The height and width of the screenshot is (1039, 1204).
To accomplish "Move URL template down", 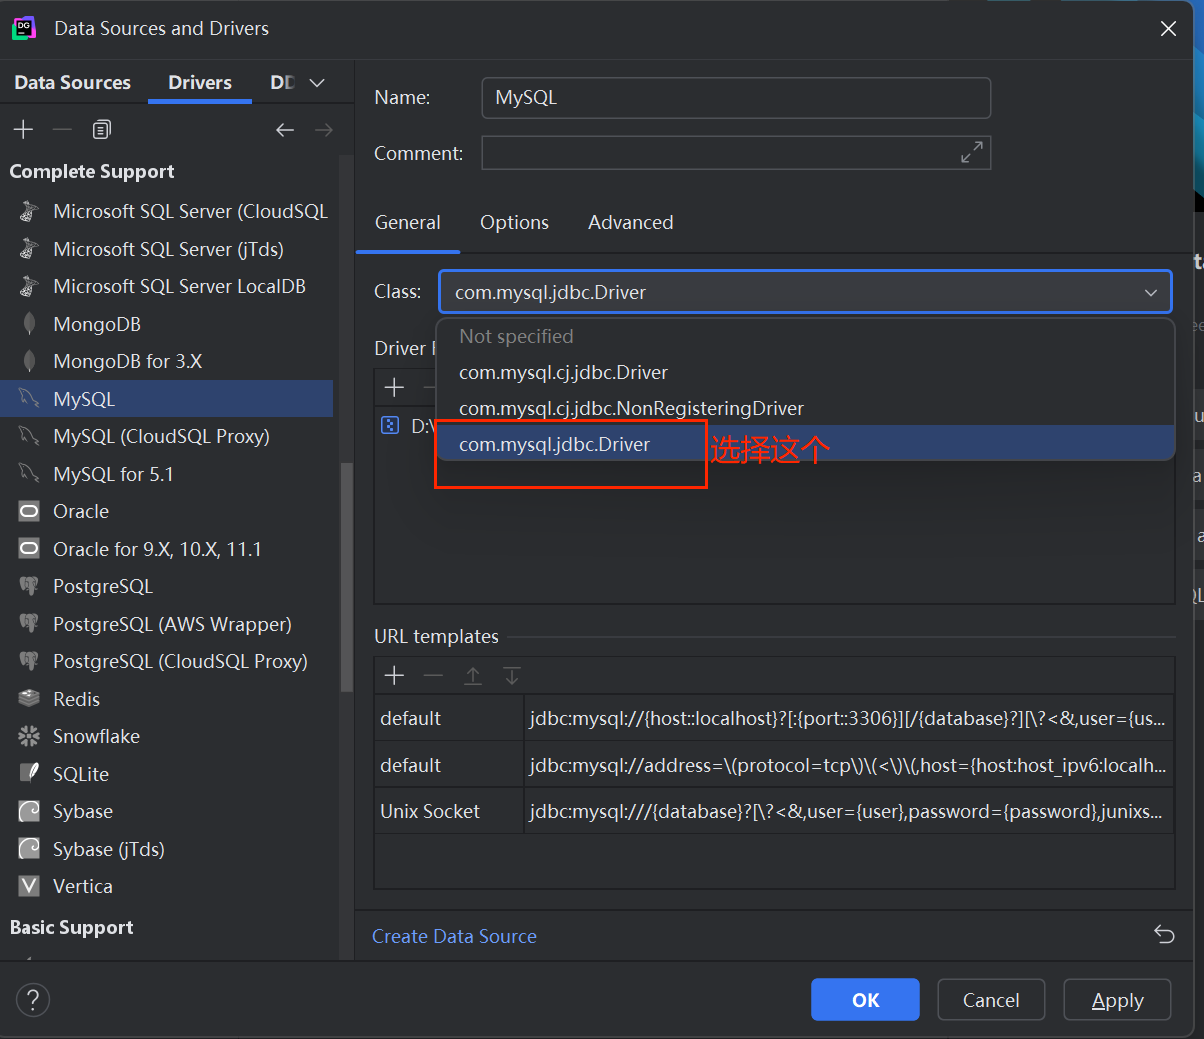I will click(x=512, y=676).
